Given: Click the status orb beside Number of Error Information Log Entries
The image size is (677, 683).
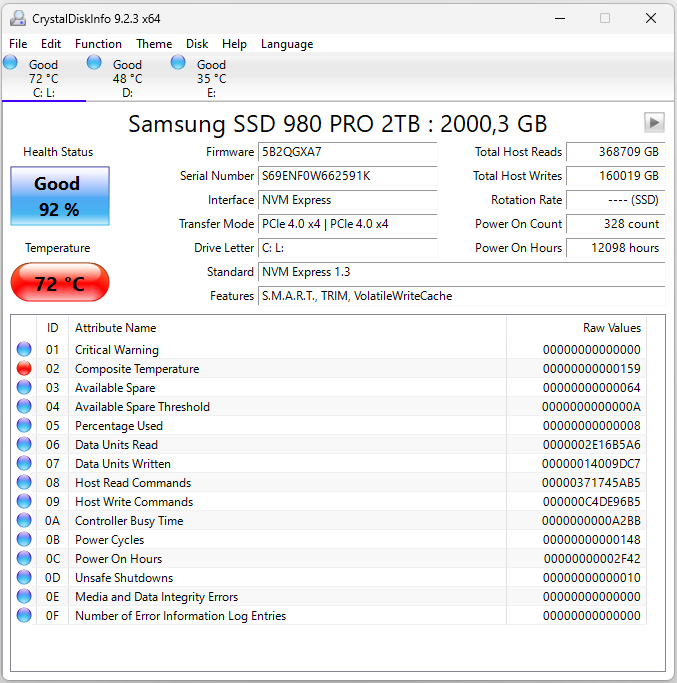Looking at the screenshot, I should click(x=24, y=615).
